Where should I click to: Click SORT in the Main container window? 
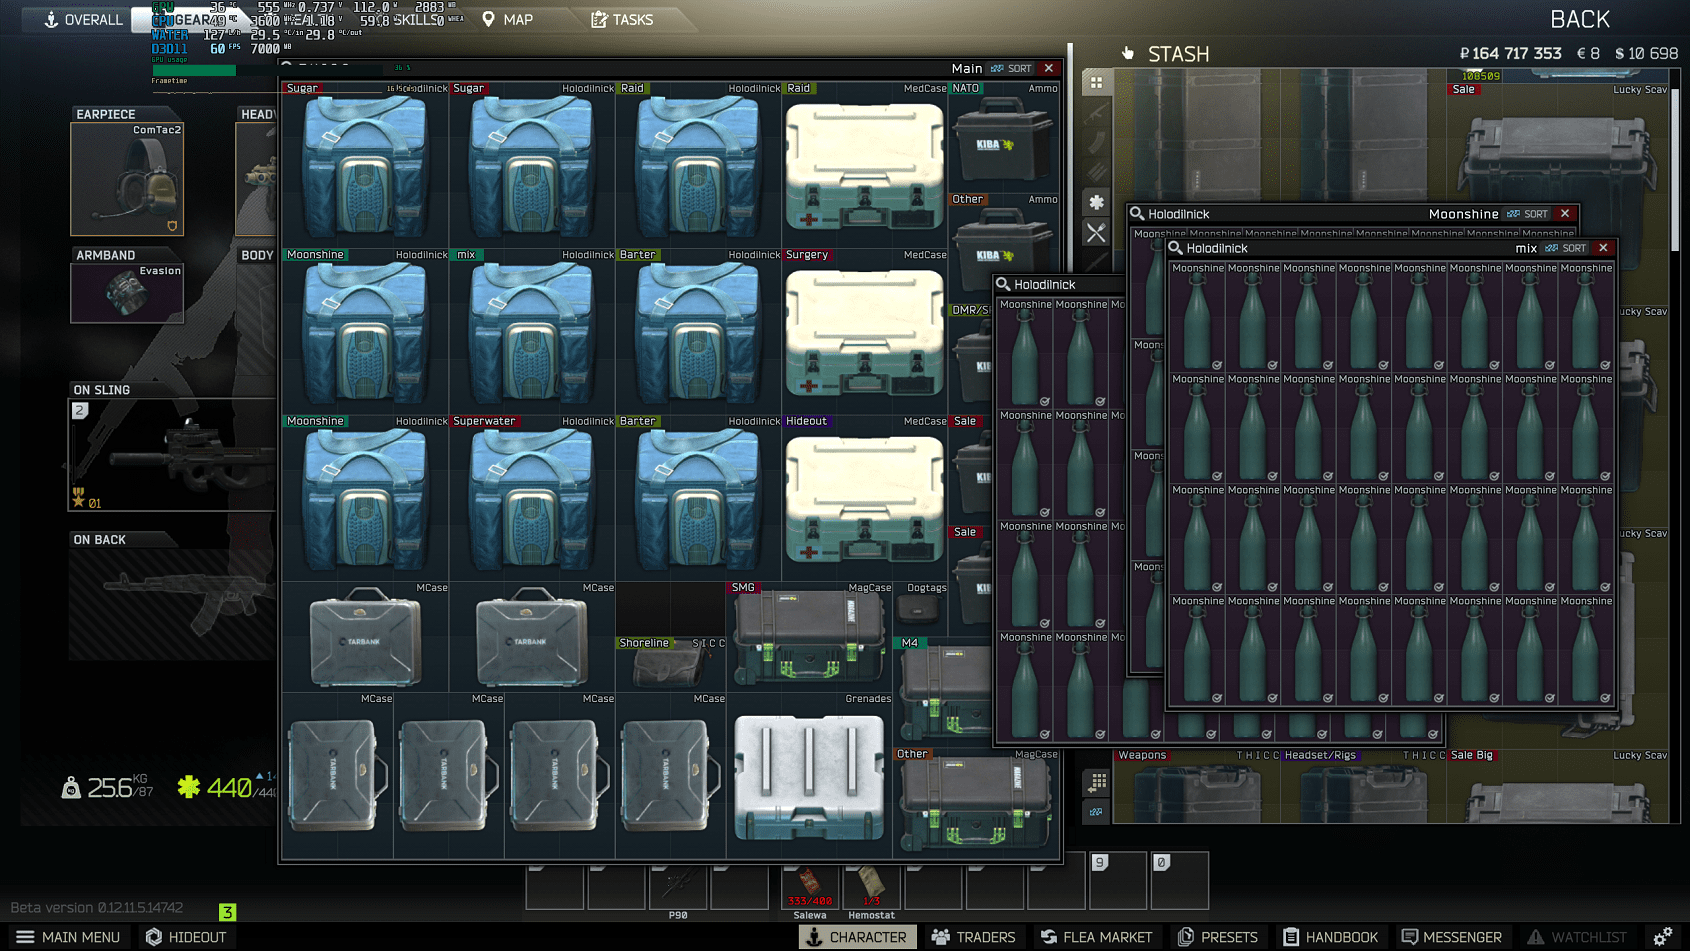[1011, 68]
